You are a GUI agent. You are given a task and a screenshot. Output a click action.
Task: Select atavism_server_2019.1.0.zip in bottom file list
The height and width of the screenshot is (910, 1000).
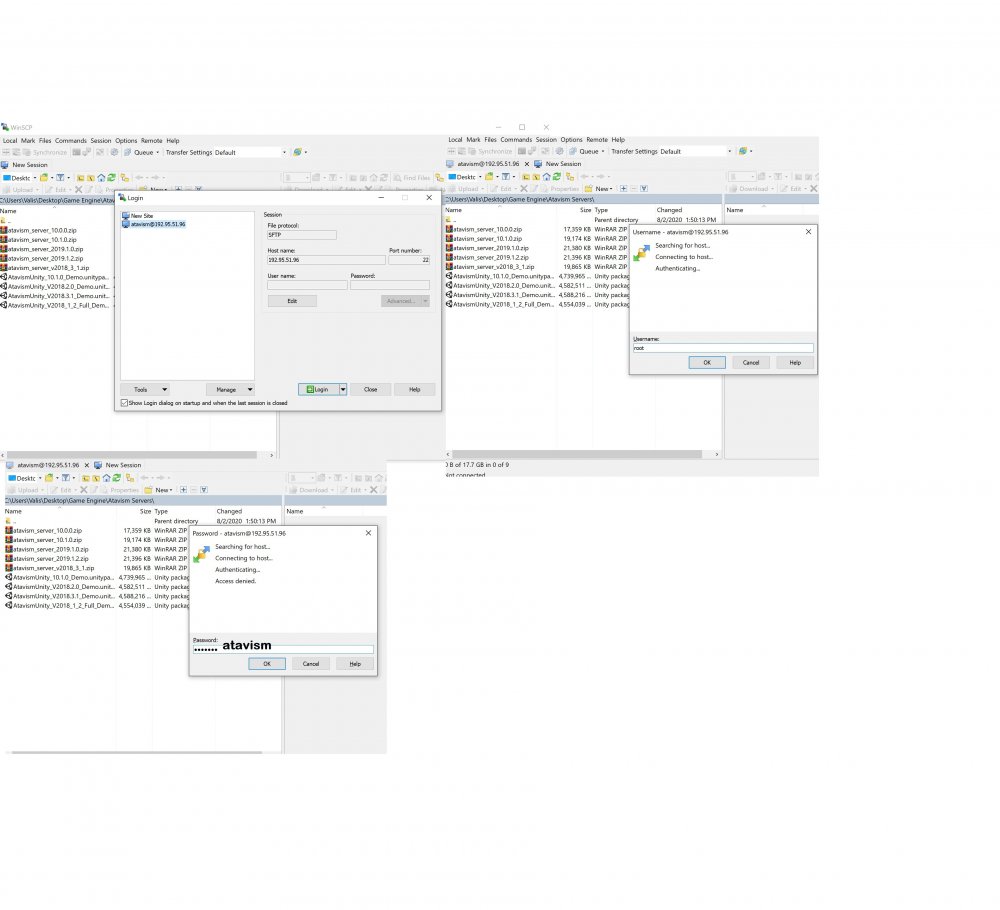pyautogui.click(x=51, y=549)
